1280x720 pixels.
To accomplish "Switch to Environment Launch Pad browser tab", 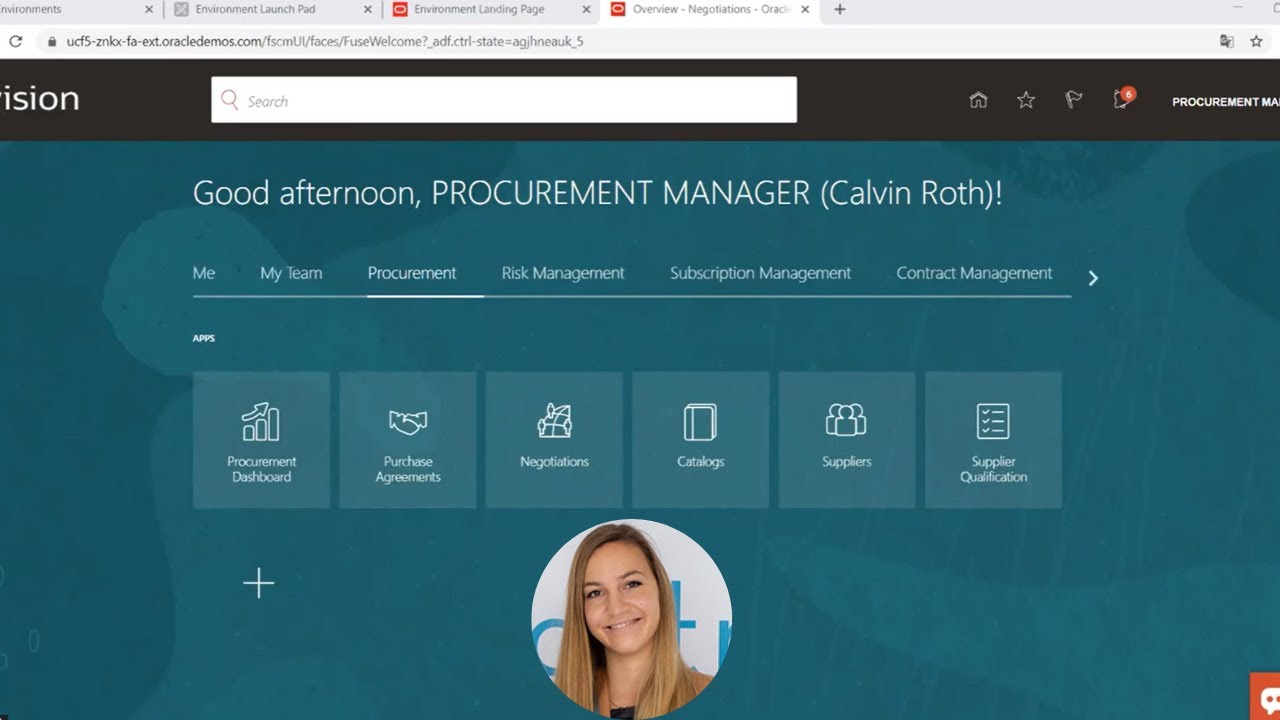I will coord(273,10).
